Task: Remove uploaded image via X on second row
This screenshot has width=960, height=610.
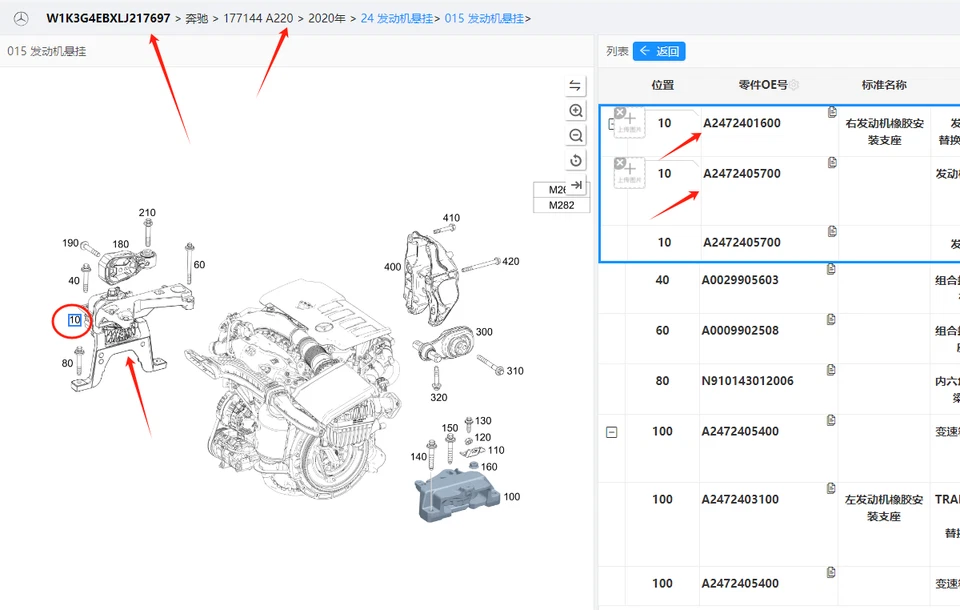Action: click(622, 162)
